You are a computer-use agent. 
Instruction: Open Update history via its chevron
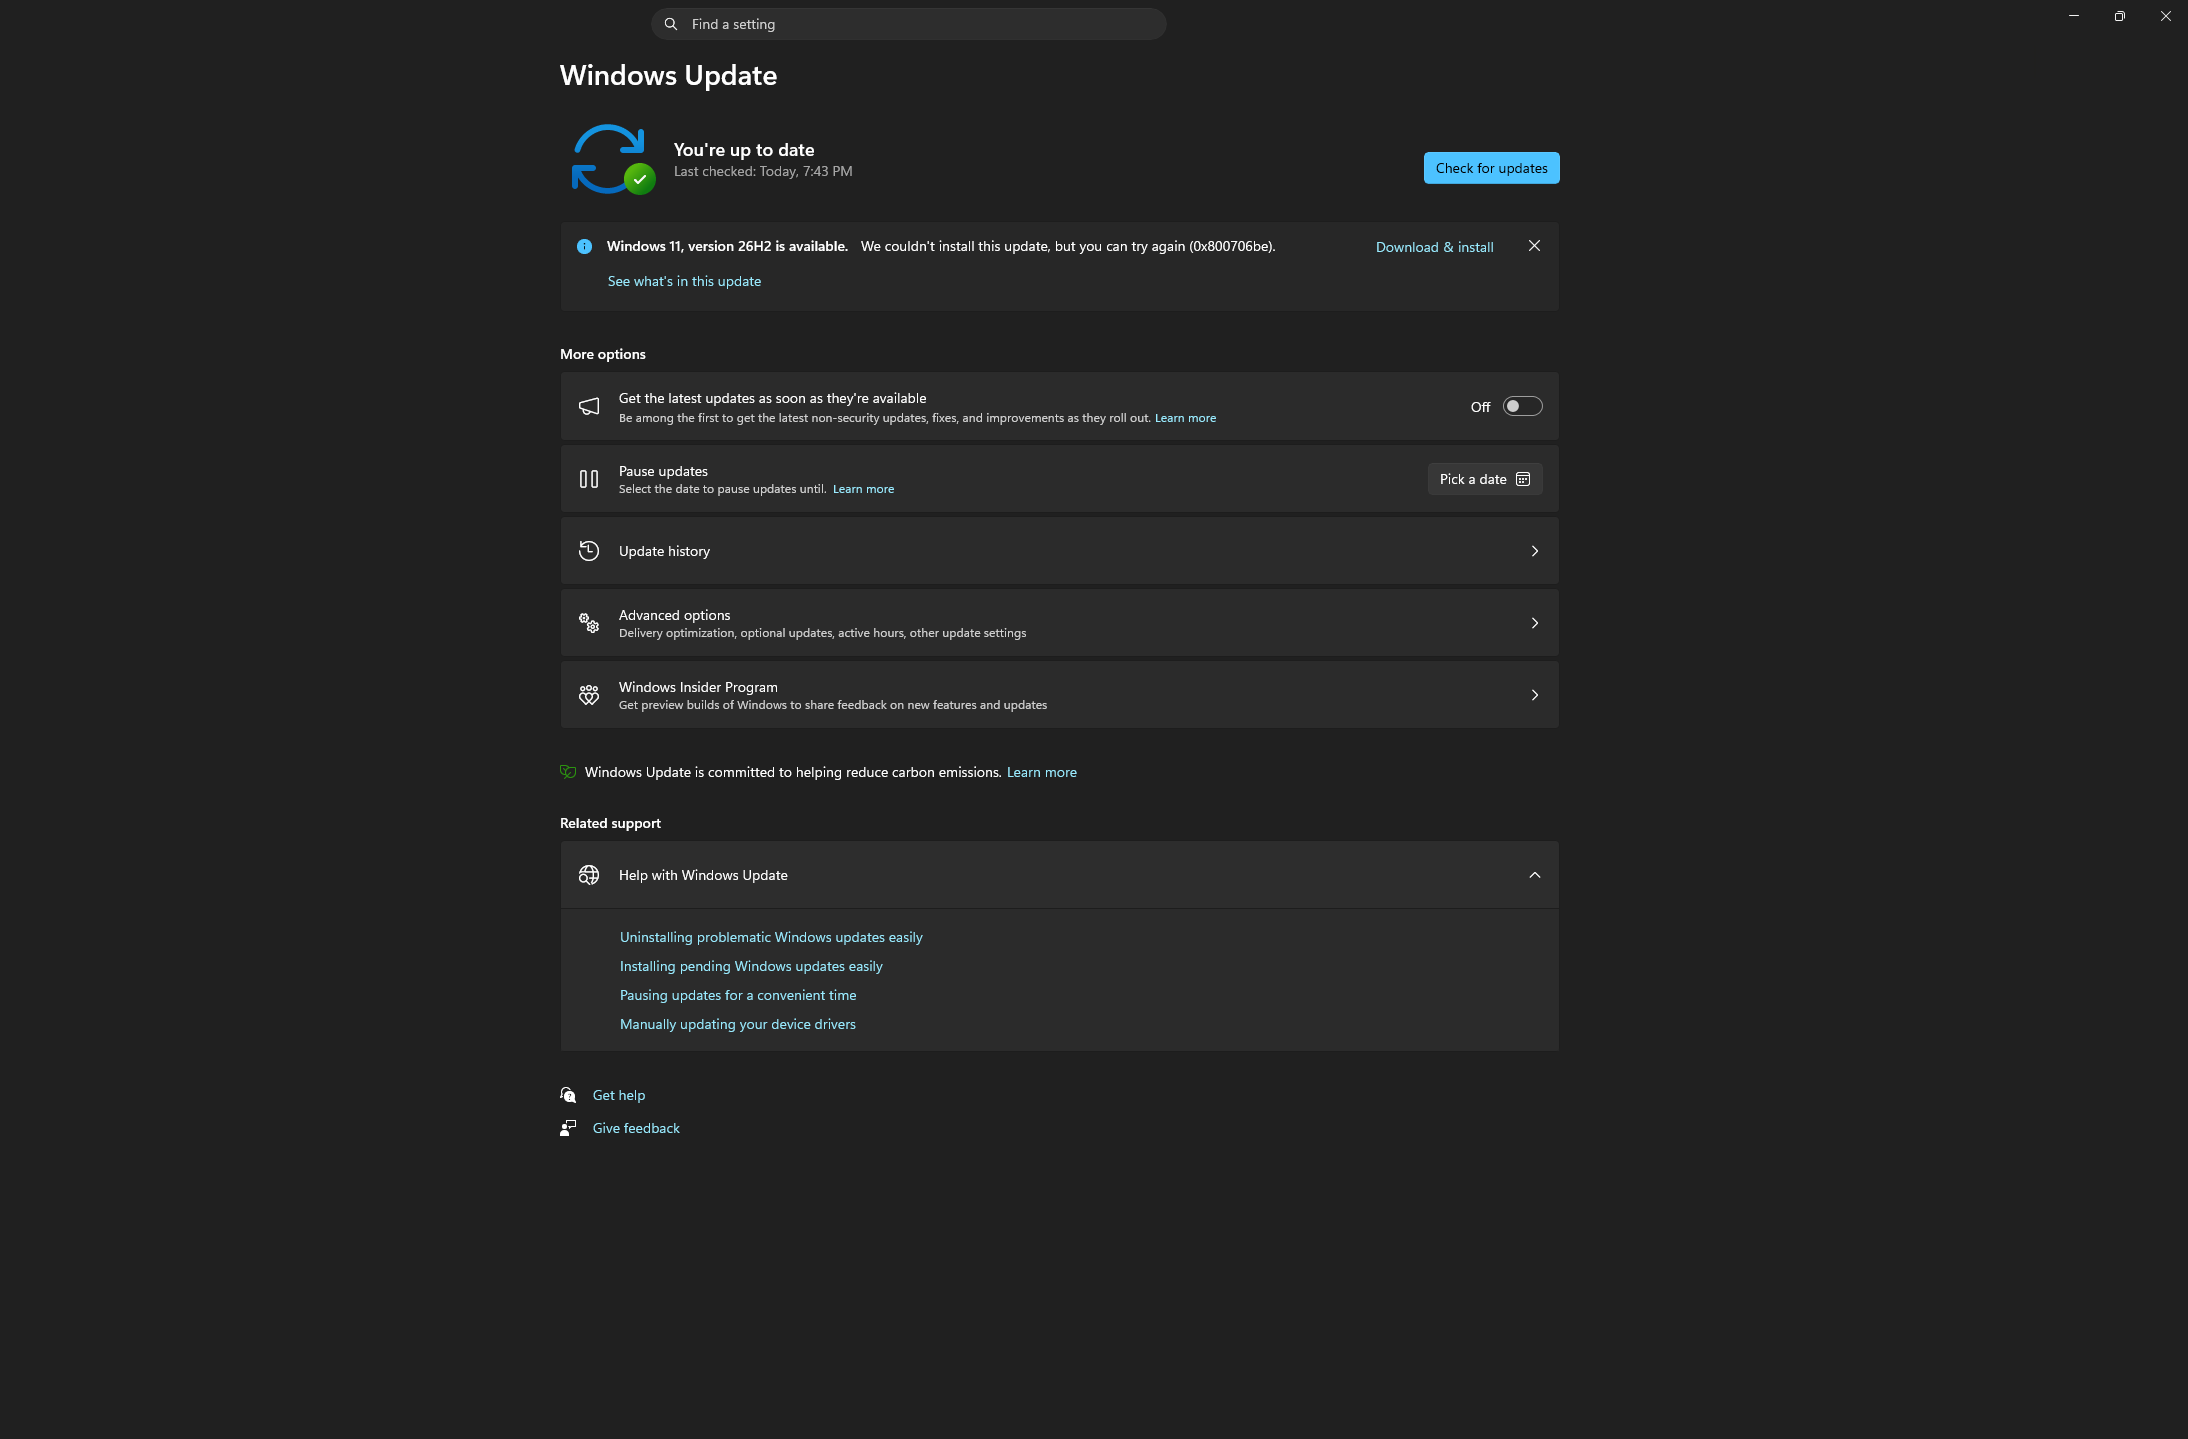(x=1535, y=551)
